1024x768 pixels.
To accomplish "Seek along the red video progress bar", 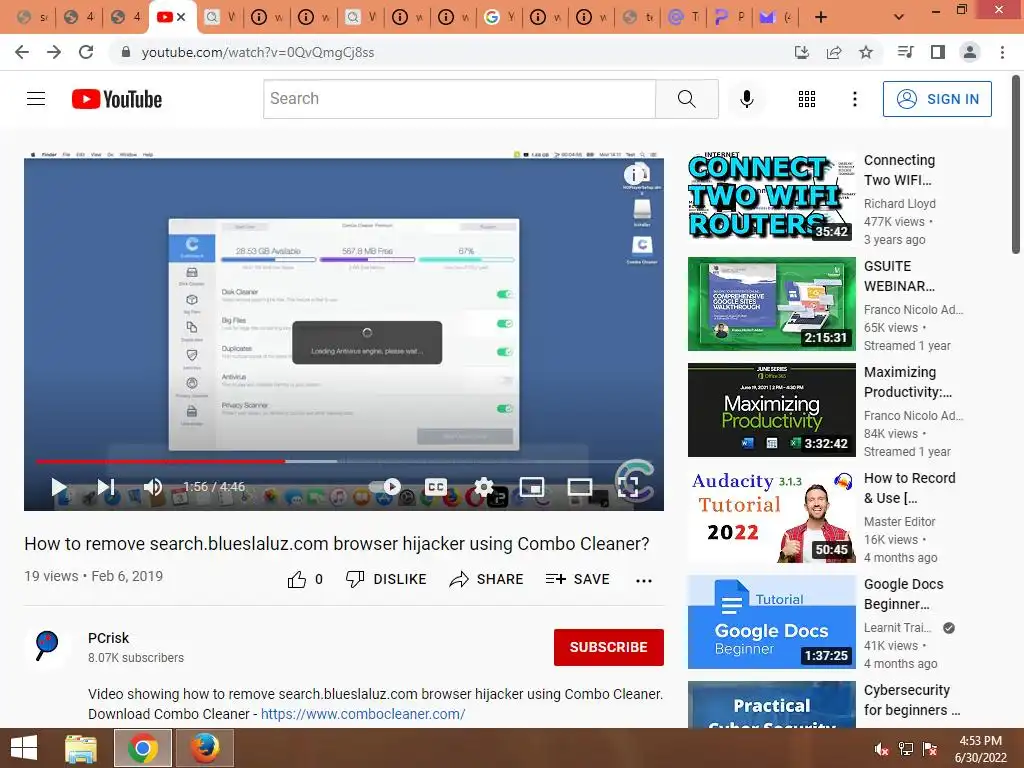I will point(161,461).
